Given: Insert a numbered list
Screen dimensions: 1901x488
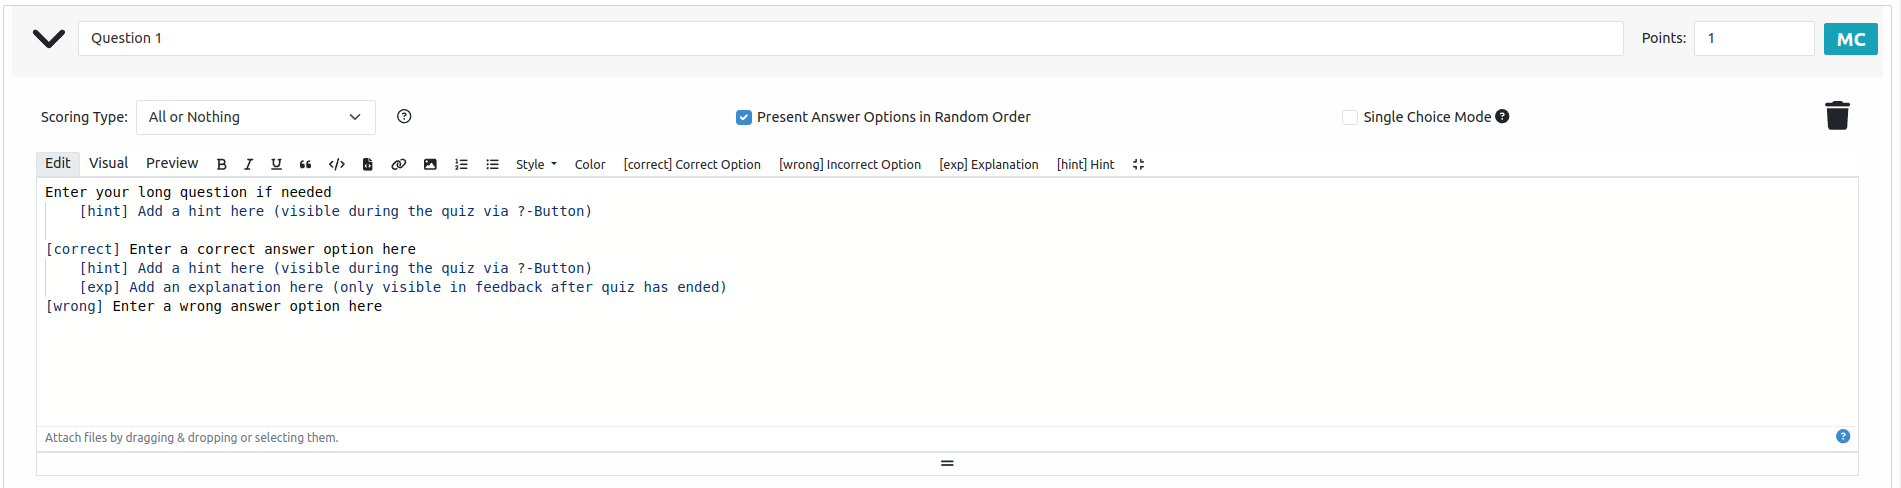Looking at the screenshot, I should pyautogui.click(x=461, y=165).
